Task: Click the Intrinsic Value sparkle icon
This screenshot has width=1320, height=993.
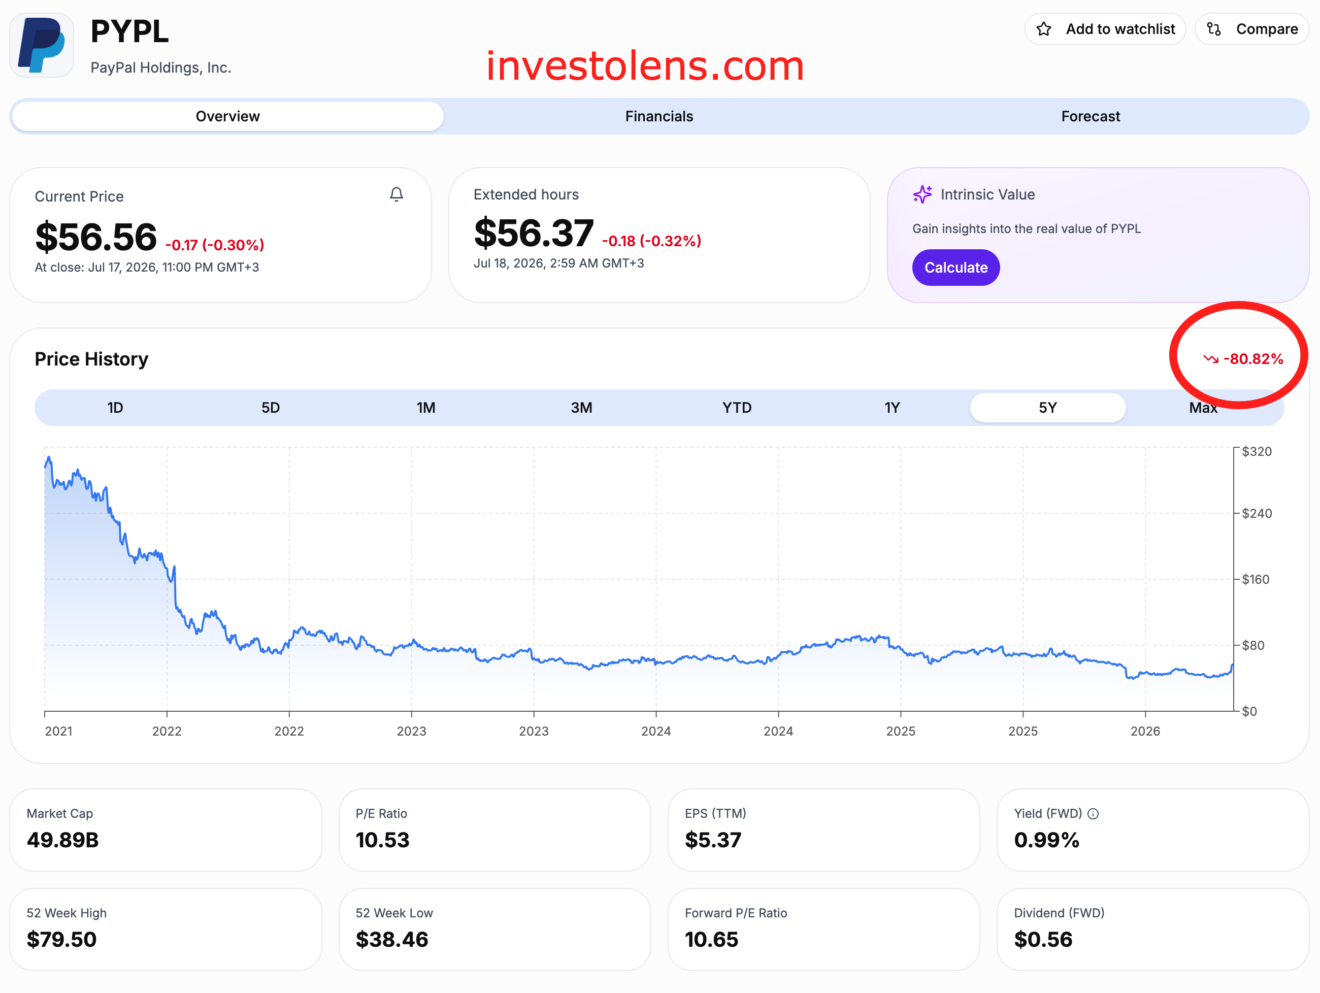Action: pyautogui.click(x=922, y=194)
